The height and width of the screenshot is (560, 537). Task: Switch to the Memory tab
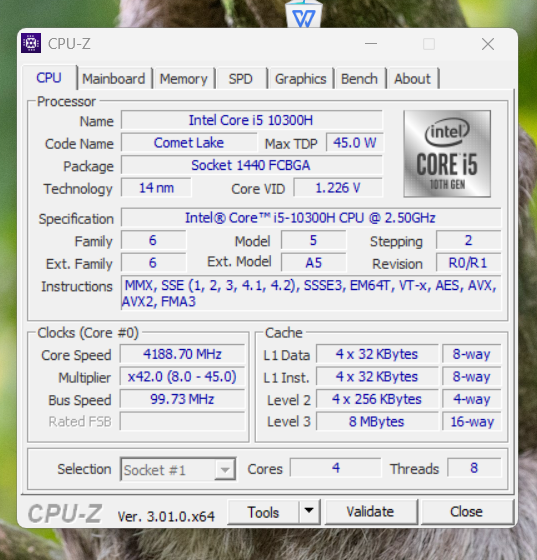[184, 79]
